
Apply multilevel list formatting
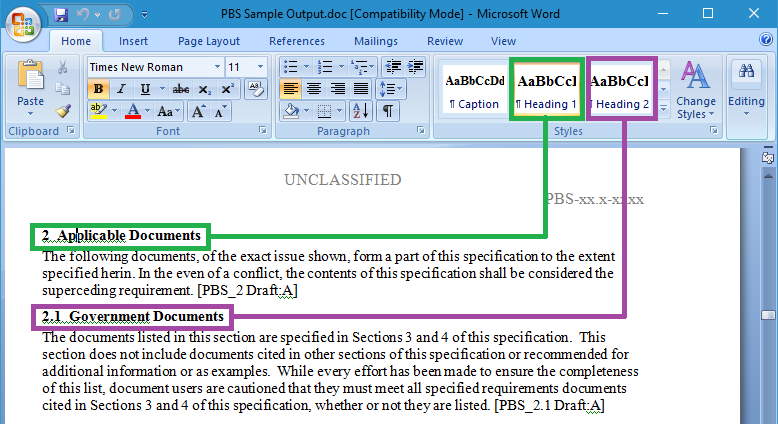point(358,66)
